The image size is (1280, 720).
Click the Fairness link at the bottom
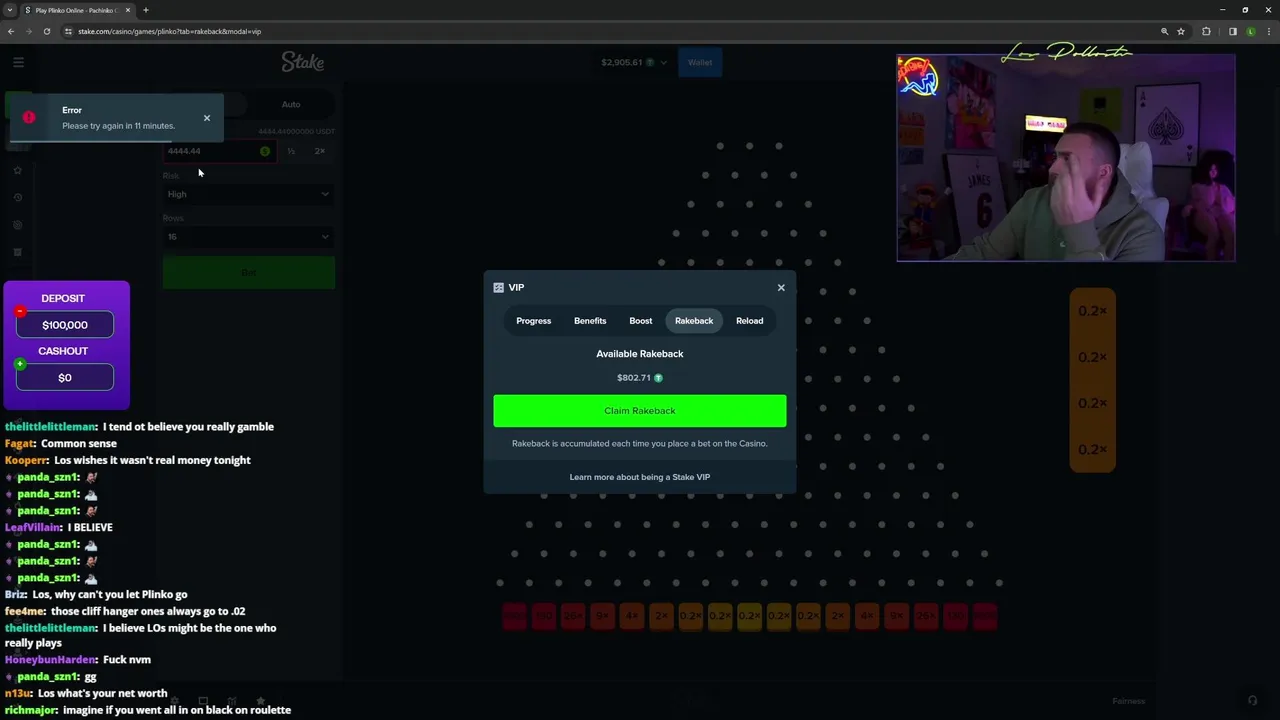pyautogui.click(x=1129, y=701)
